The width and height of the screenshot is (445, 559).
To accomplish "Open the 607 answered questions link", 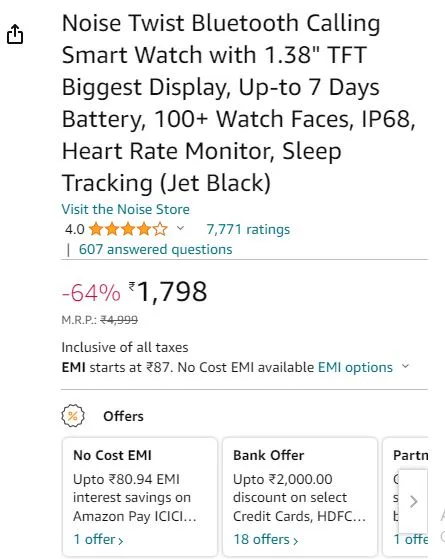I will point(155,249).
